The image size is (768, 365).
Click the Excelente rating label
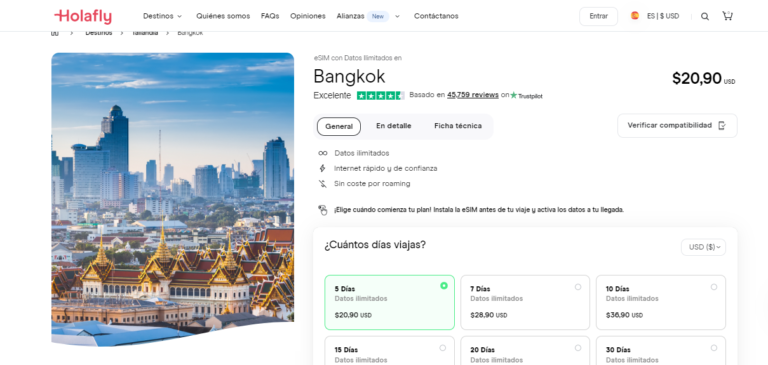click(332, 96)
